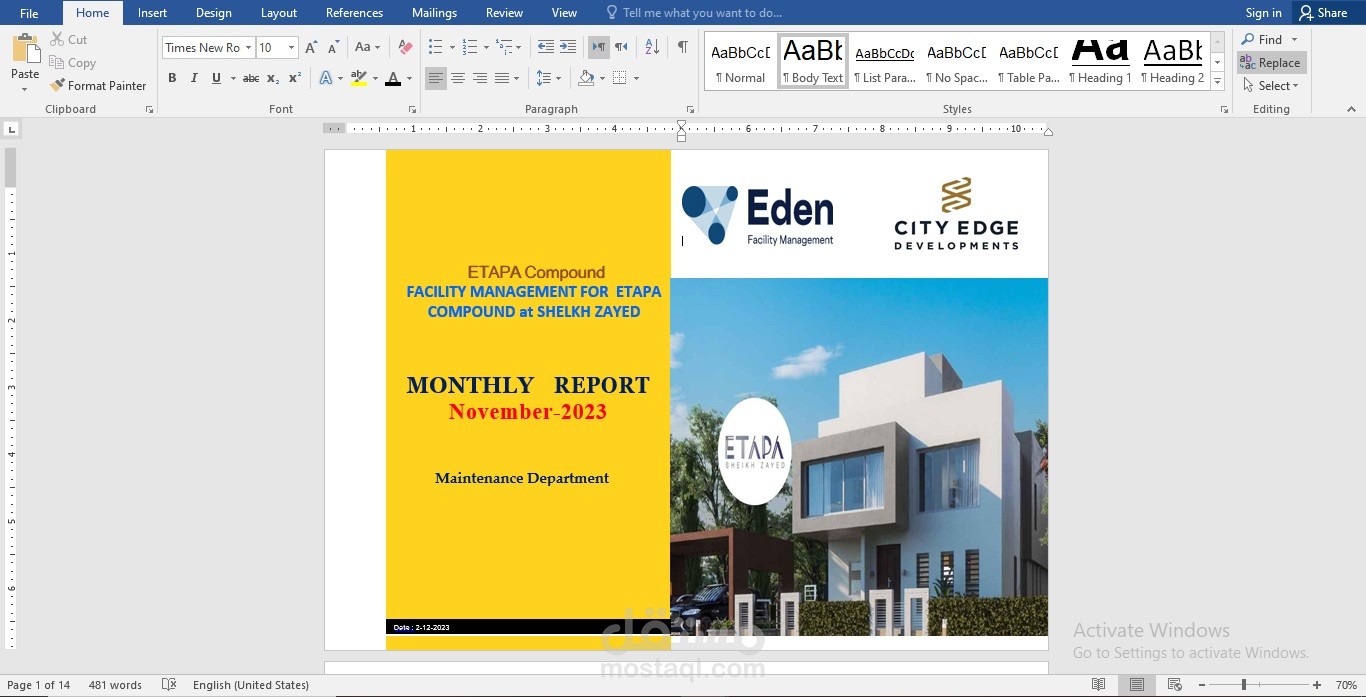Image resolution: width=1366 pixels, height=697 pixels.
Task: Shrink font size with smaller A icon
Action: pos(333,47)
